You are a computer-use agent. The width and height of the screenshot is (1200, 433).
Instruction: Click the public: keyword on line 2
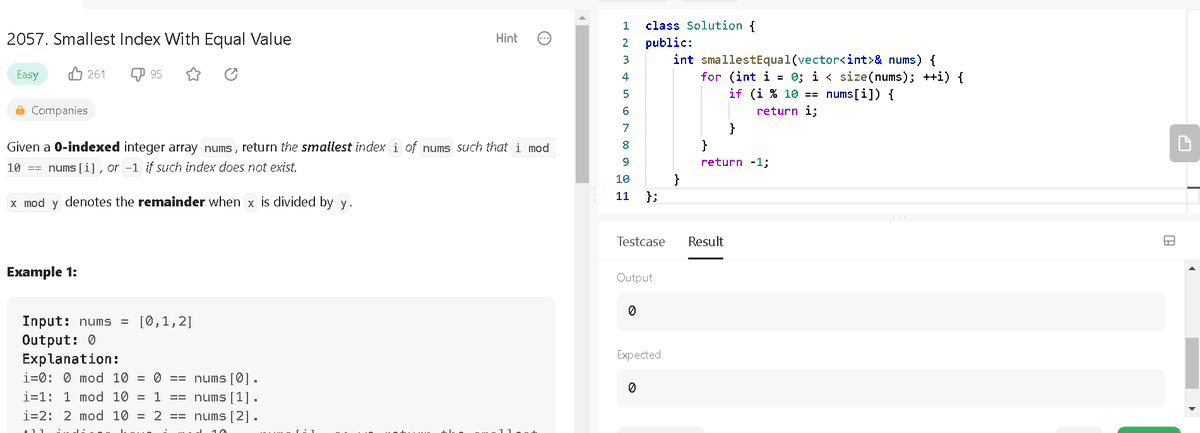(x=669, y=43)
